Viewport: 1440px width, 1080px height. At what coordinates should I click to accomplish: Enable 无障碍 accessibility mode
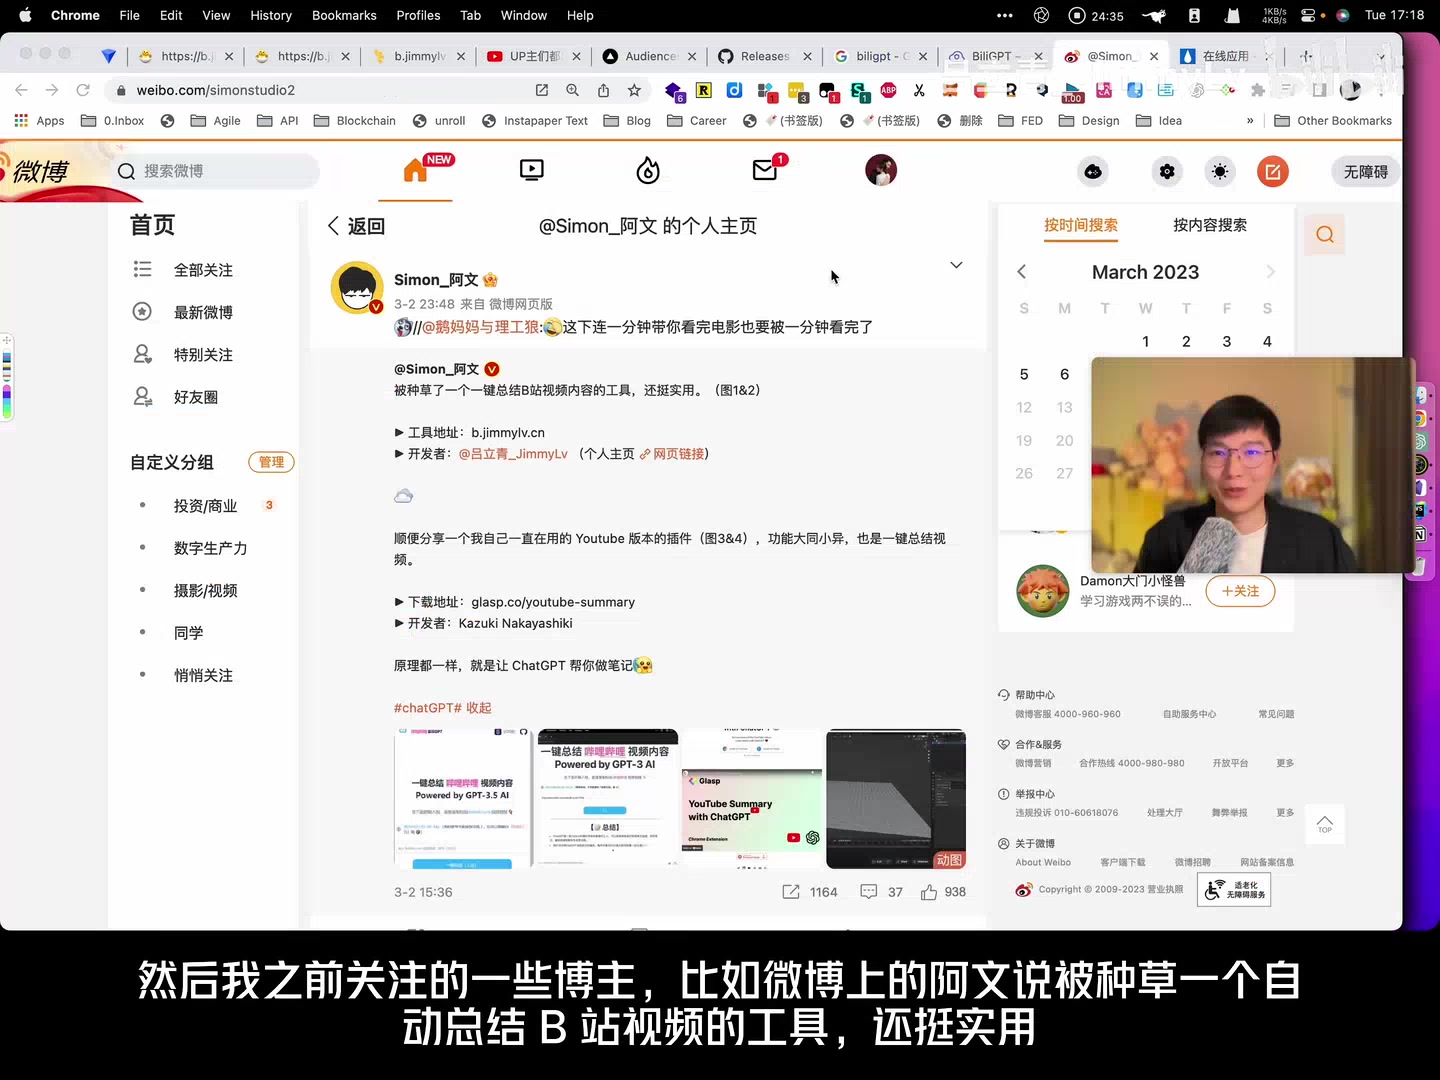pyautogui.click(x=1364, y=171)
